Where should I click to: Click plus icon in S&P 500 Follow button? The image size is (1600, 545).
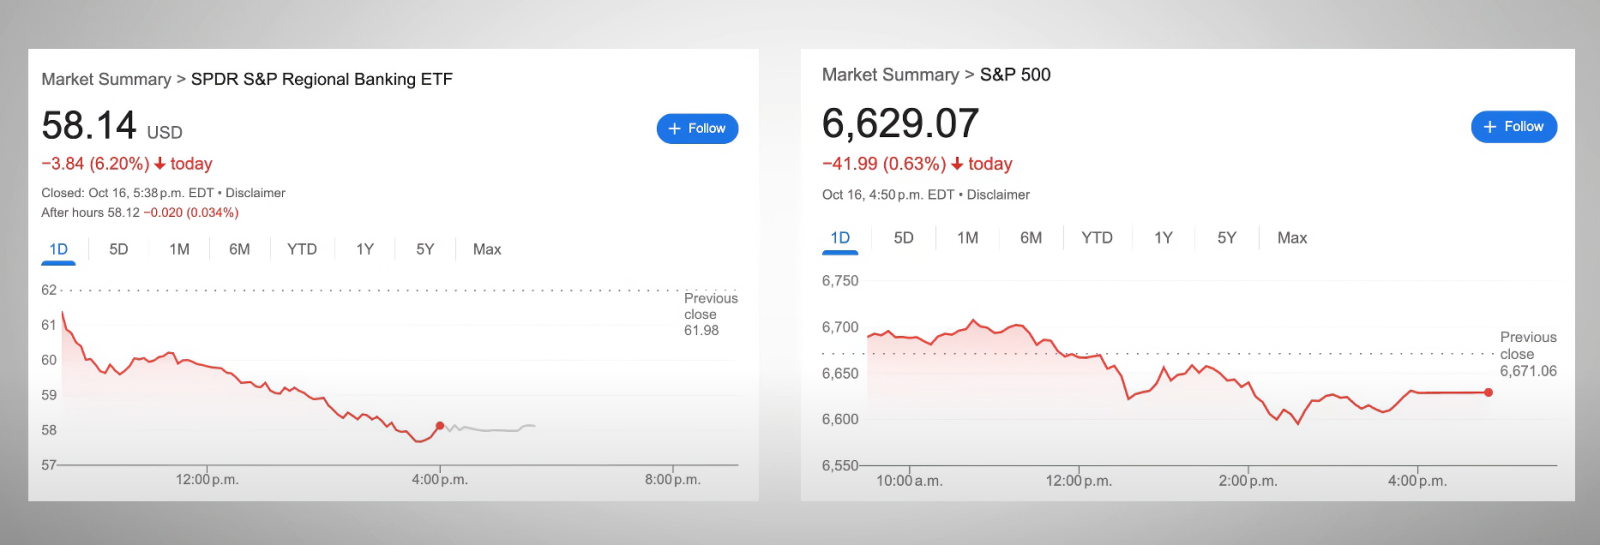click(1490, 127)
